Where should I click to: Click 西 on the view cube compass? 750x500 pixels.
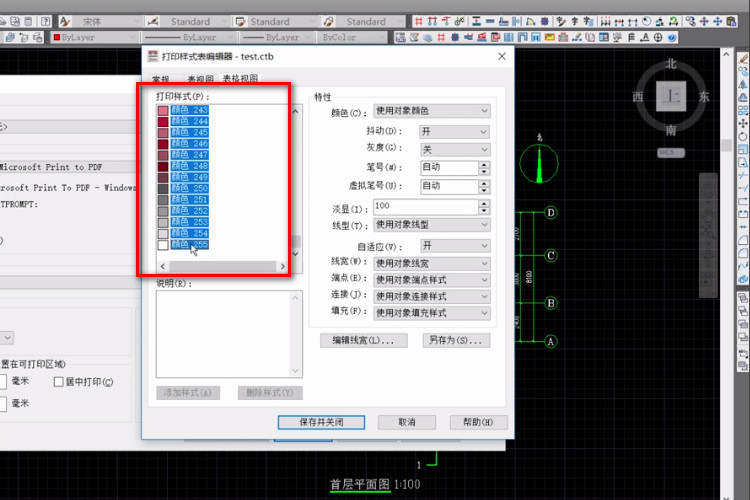[x=638, y=97]
